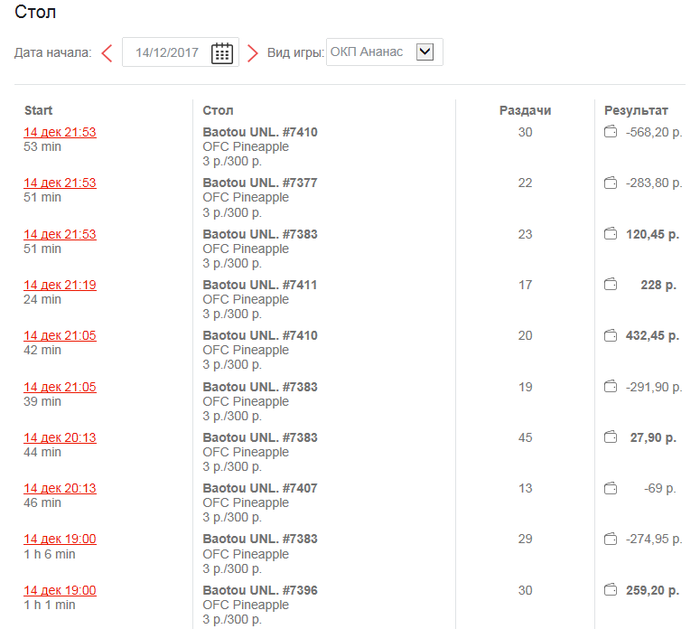Click the 14/12/2017 start date field
The image size is (700, 629).
(167, 53)
